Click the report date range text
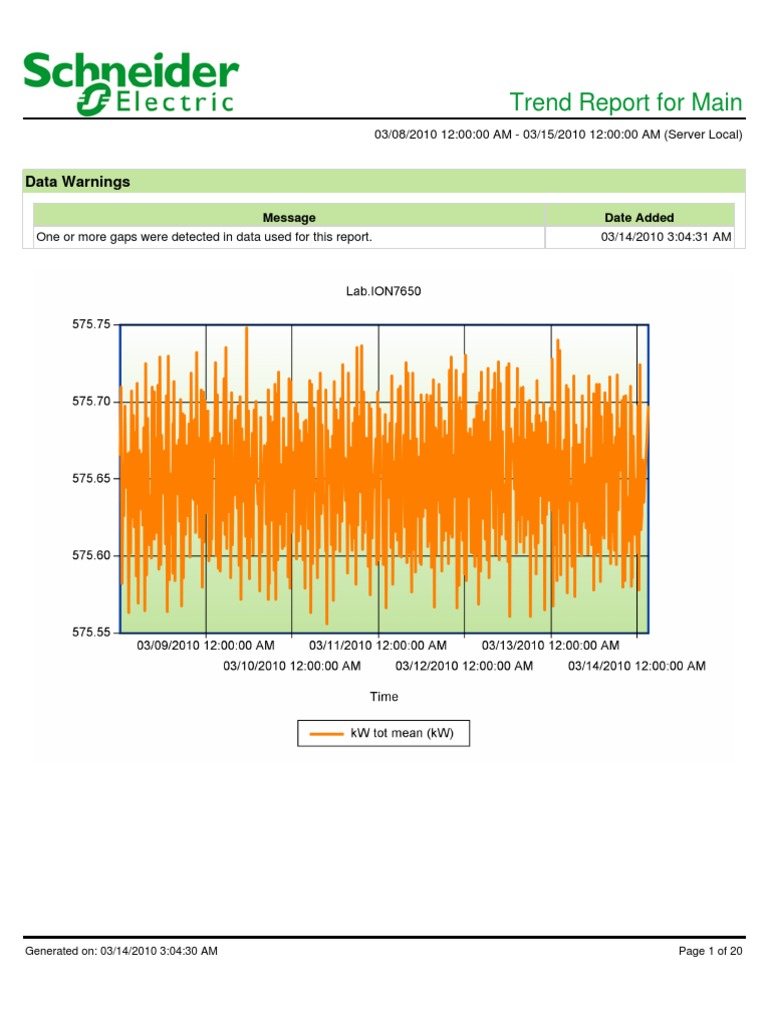Image resolution: width=768 pixels, height=1024 pixels. click(558, 135)
